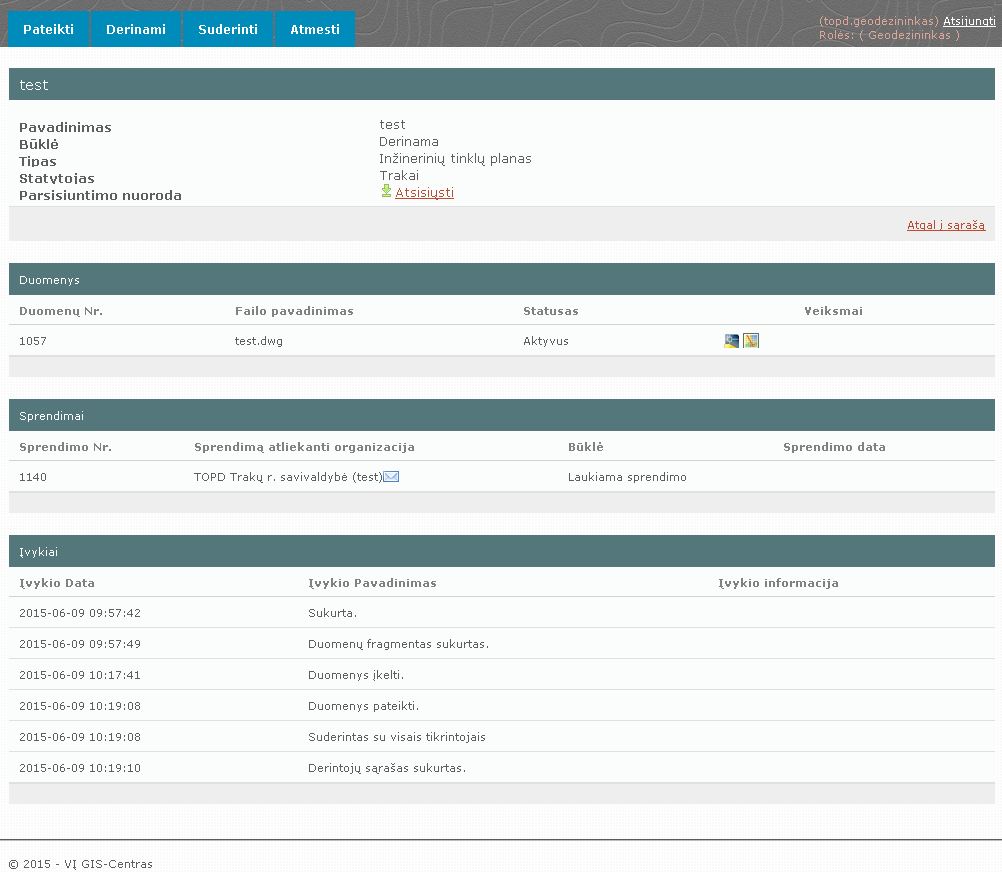The width and height of the screenshot is (1002, 873).
Task: Click the Sprendimo data column header
Action: [834, 447]
